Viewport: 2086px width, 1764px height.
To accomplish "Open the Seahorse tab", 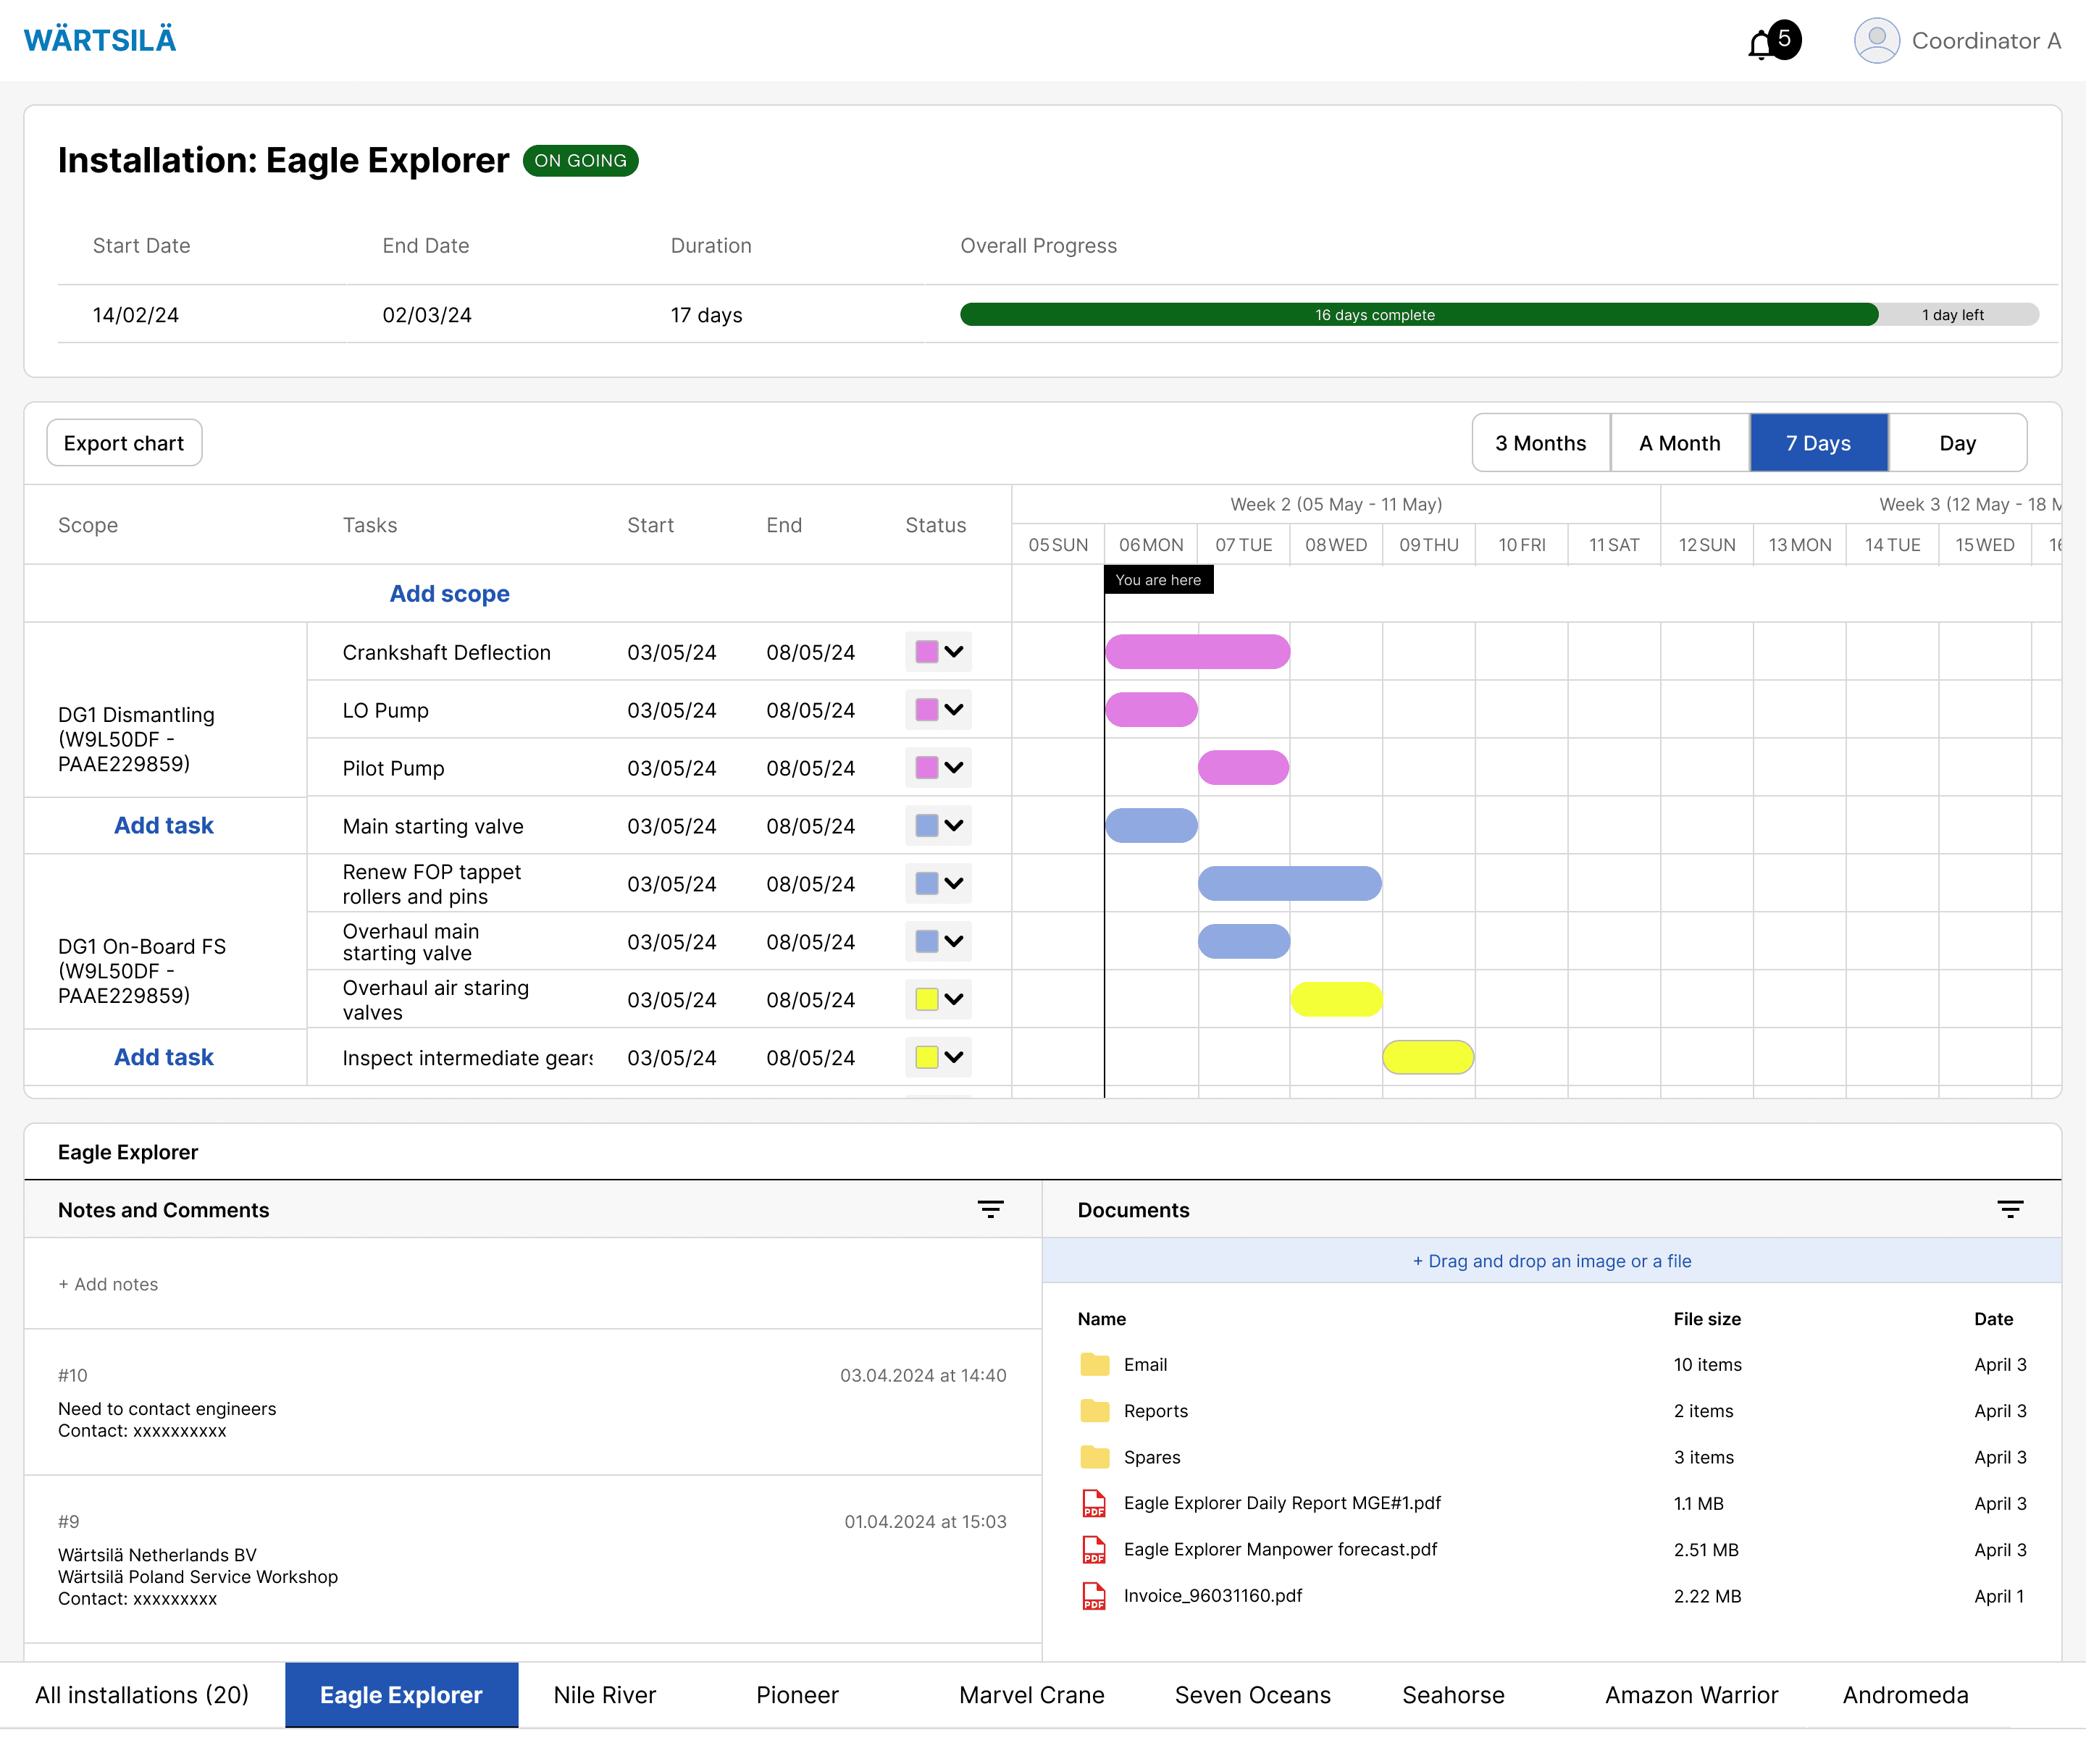I will tap(1453, 1695).
